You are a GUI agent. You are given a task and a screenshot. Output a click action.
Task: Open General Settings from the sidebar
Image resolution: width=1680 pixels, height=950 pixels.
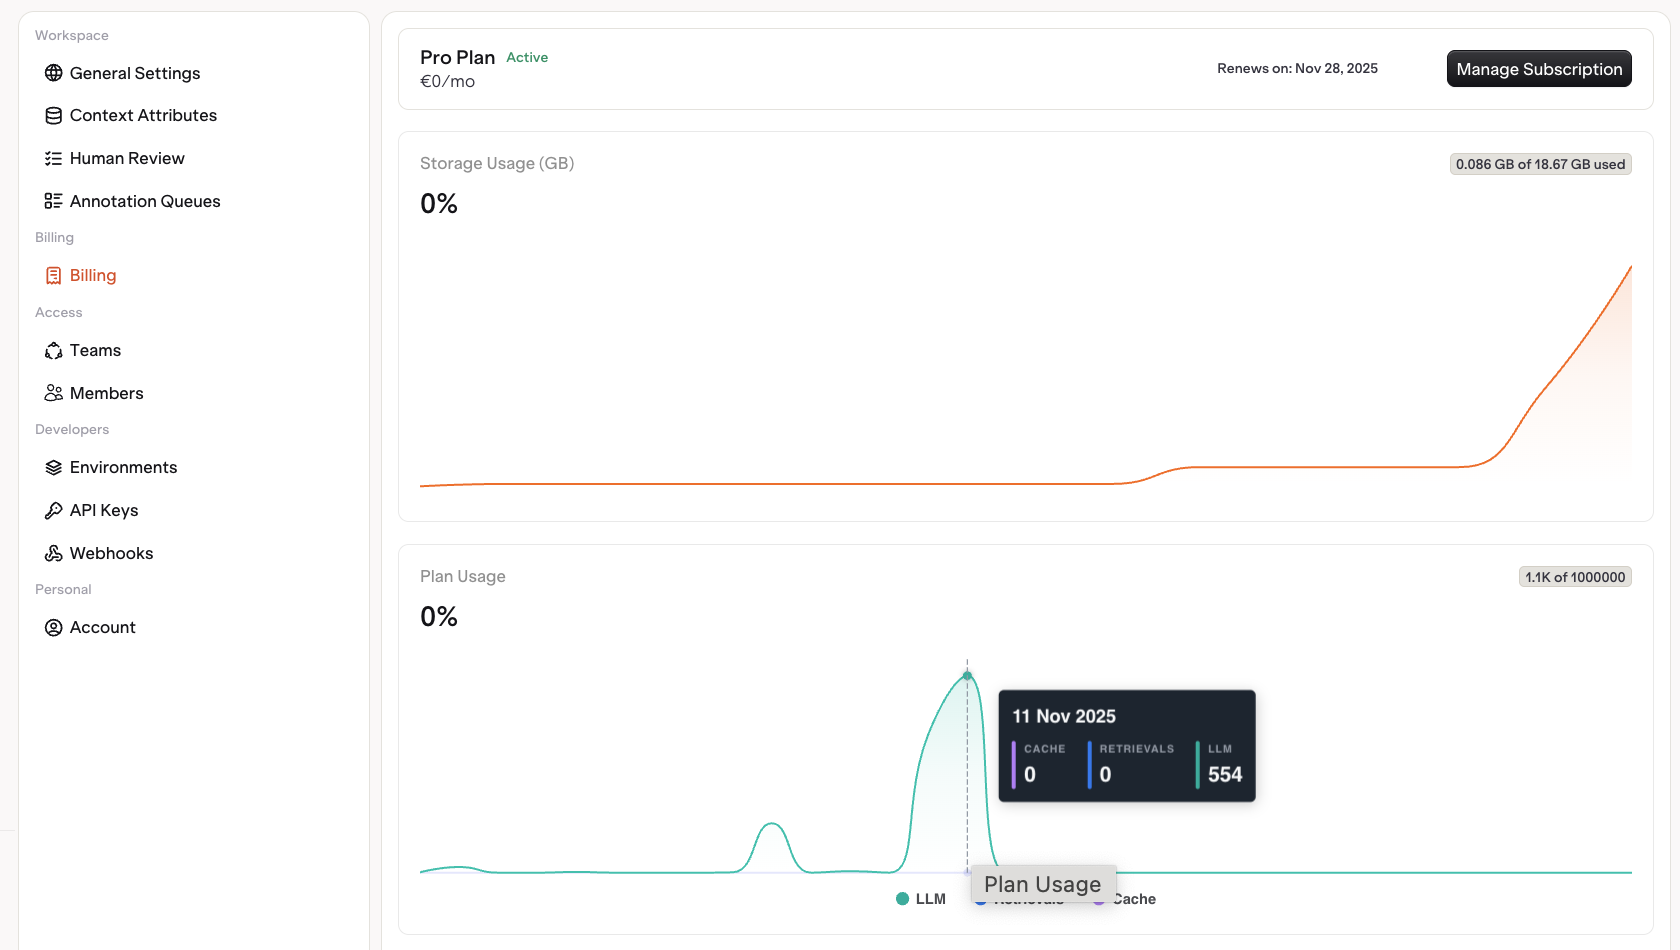(x=134, y=72)
